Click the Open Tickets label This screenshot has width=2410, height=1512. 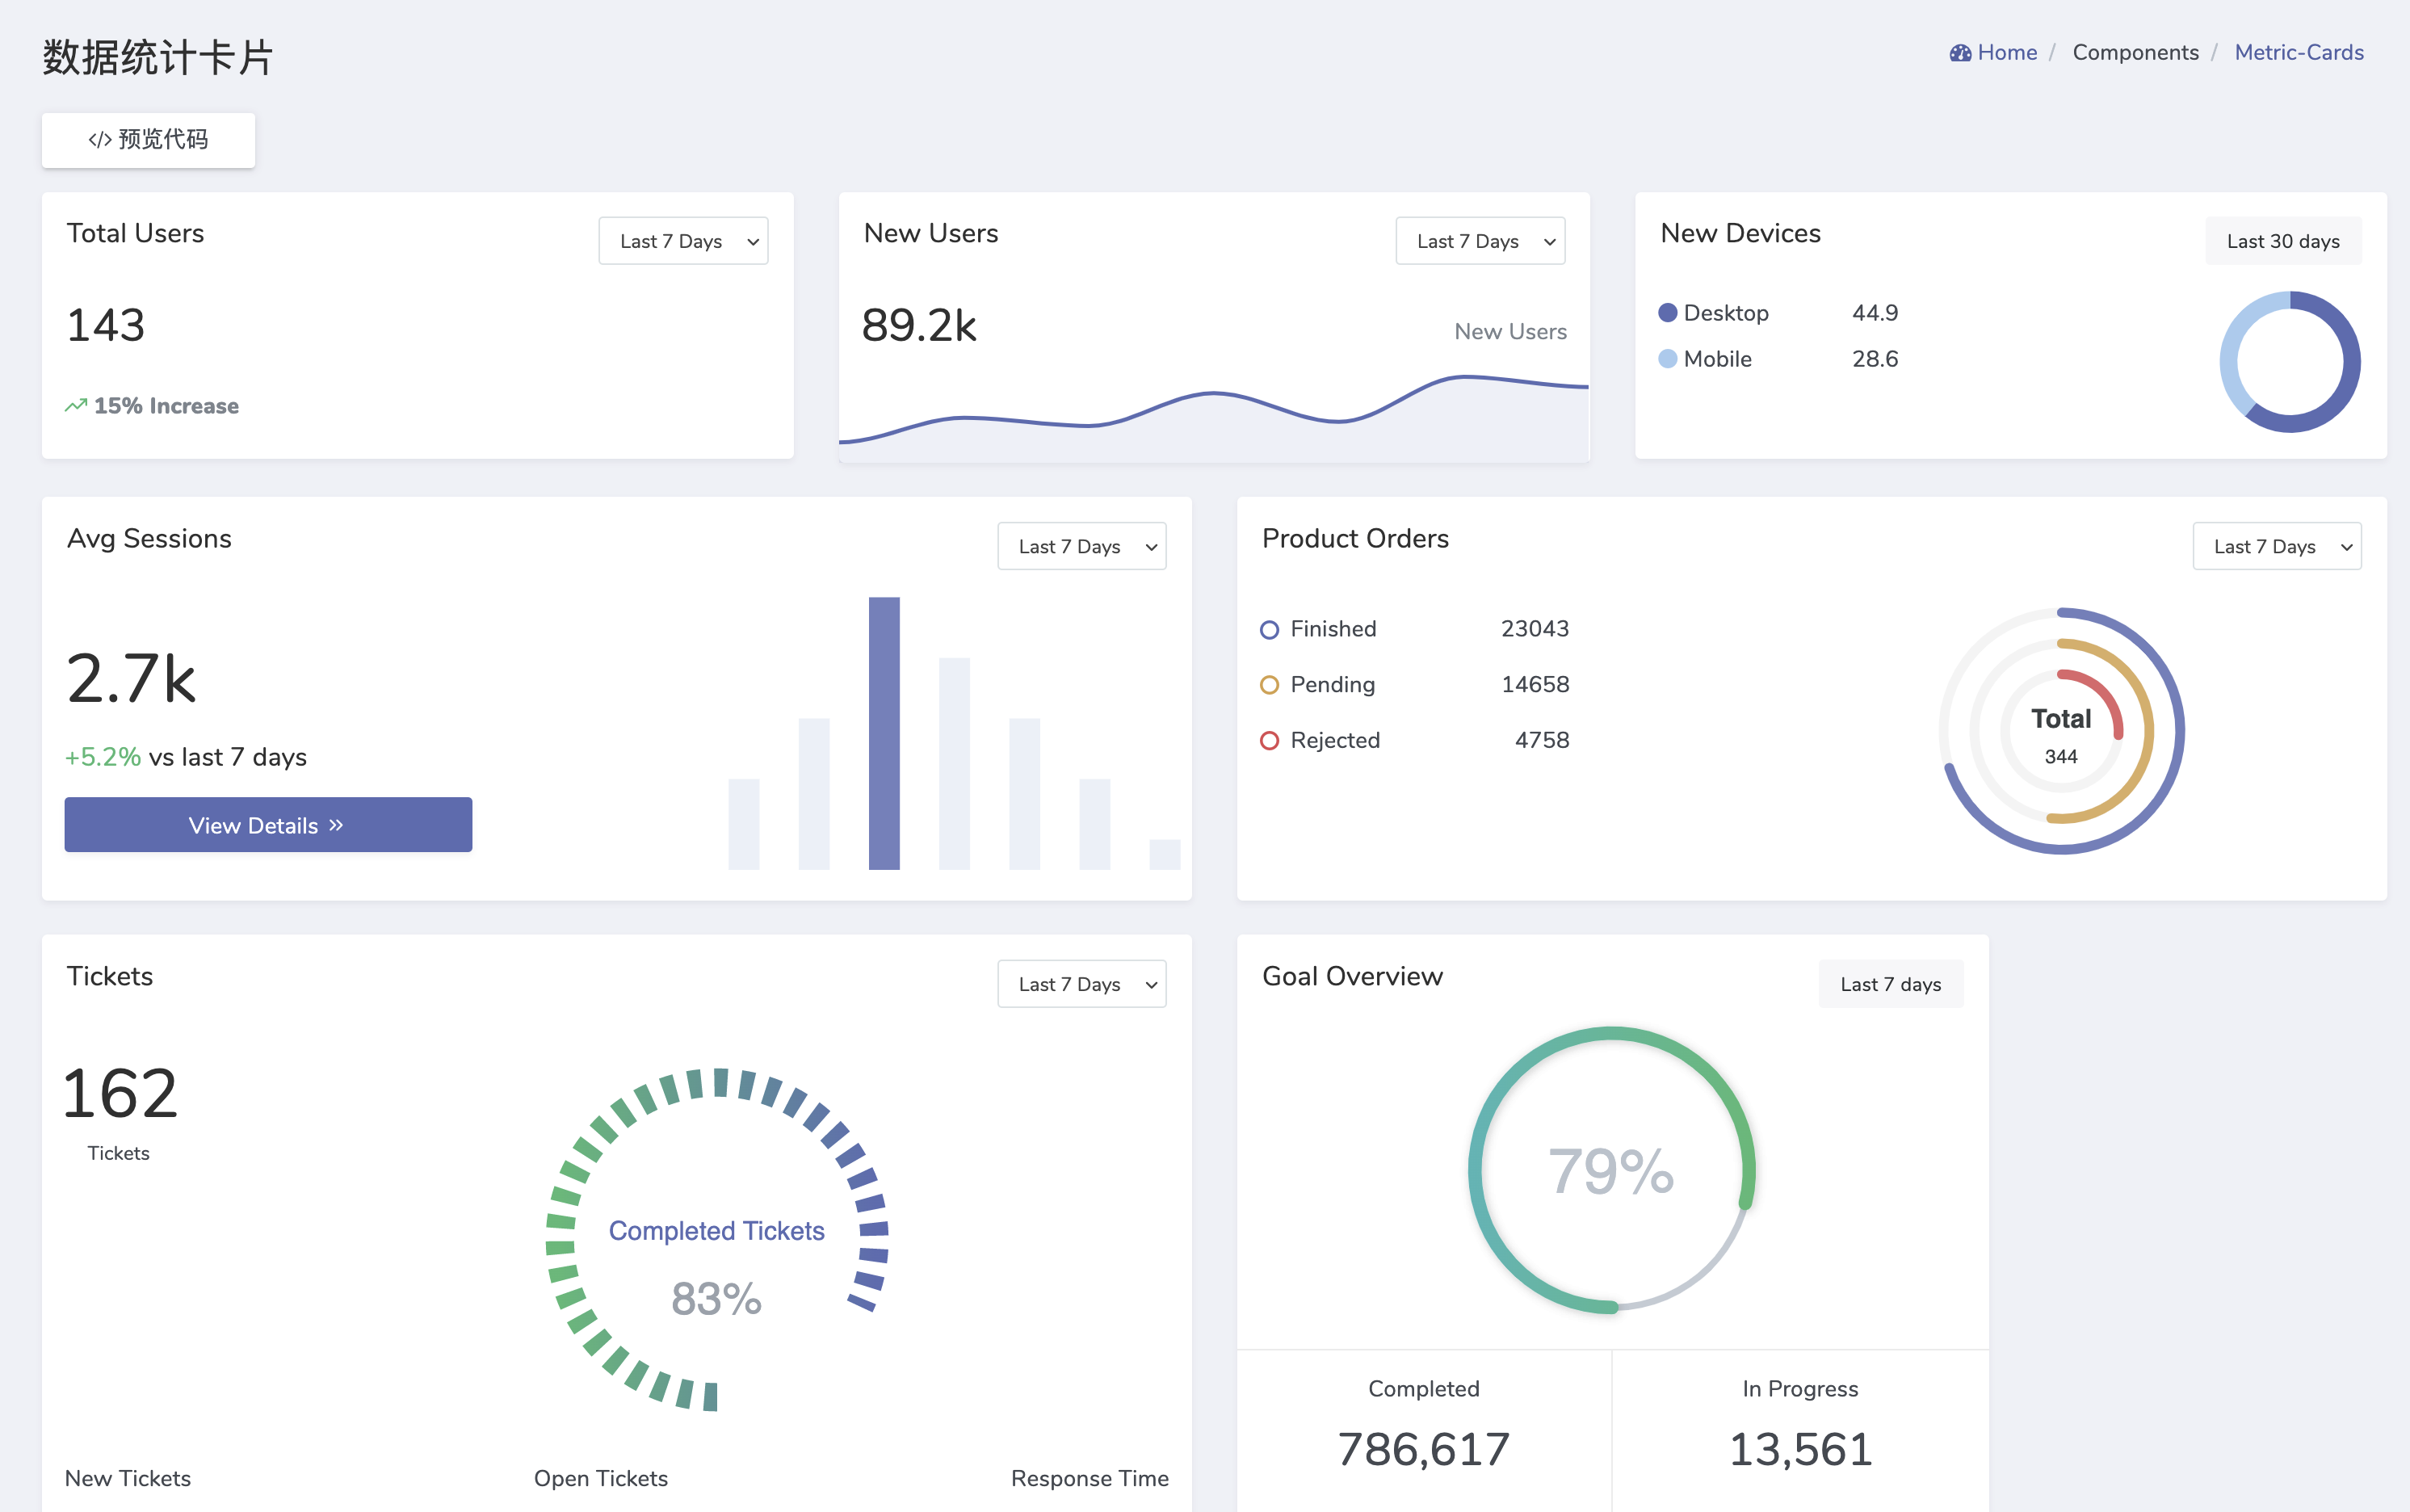point(601,1478)
